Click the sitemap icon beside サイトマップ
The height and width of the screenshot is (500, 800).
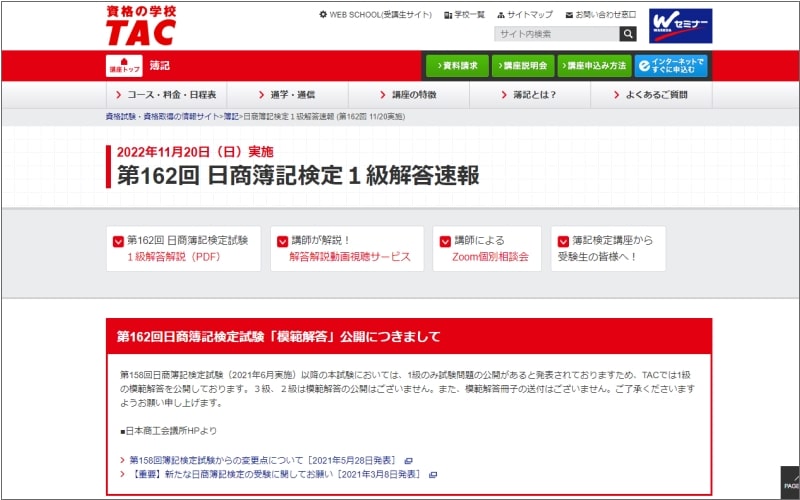click(501, 15)
